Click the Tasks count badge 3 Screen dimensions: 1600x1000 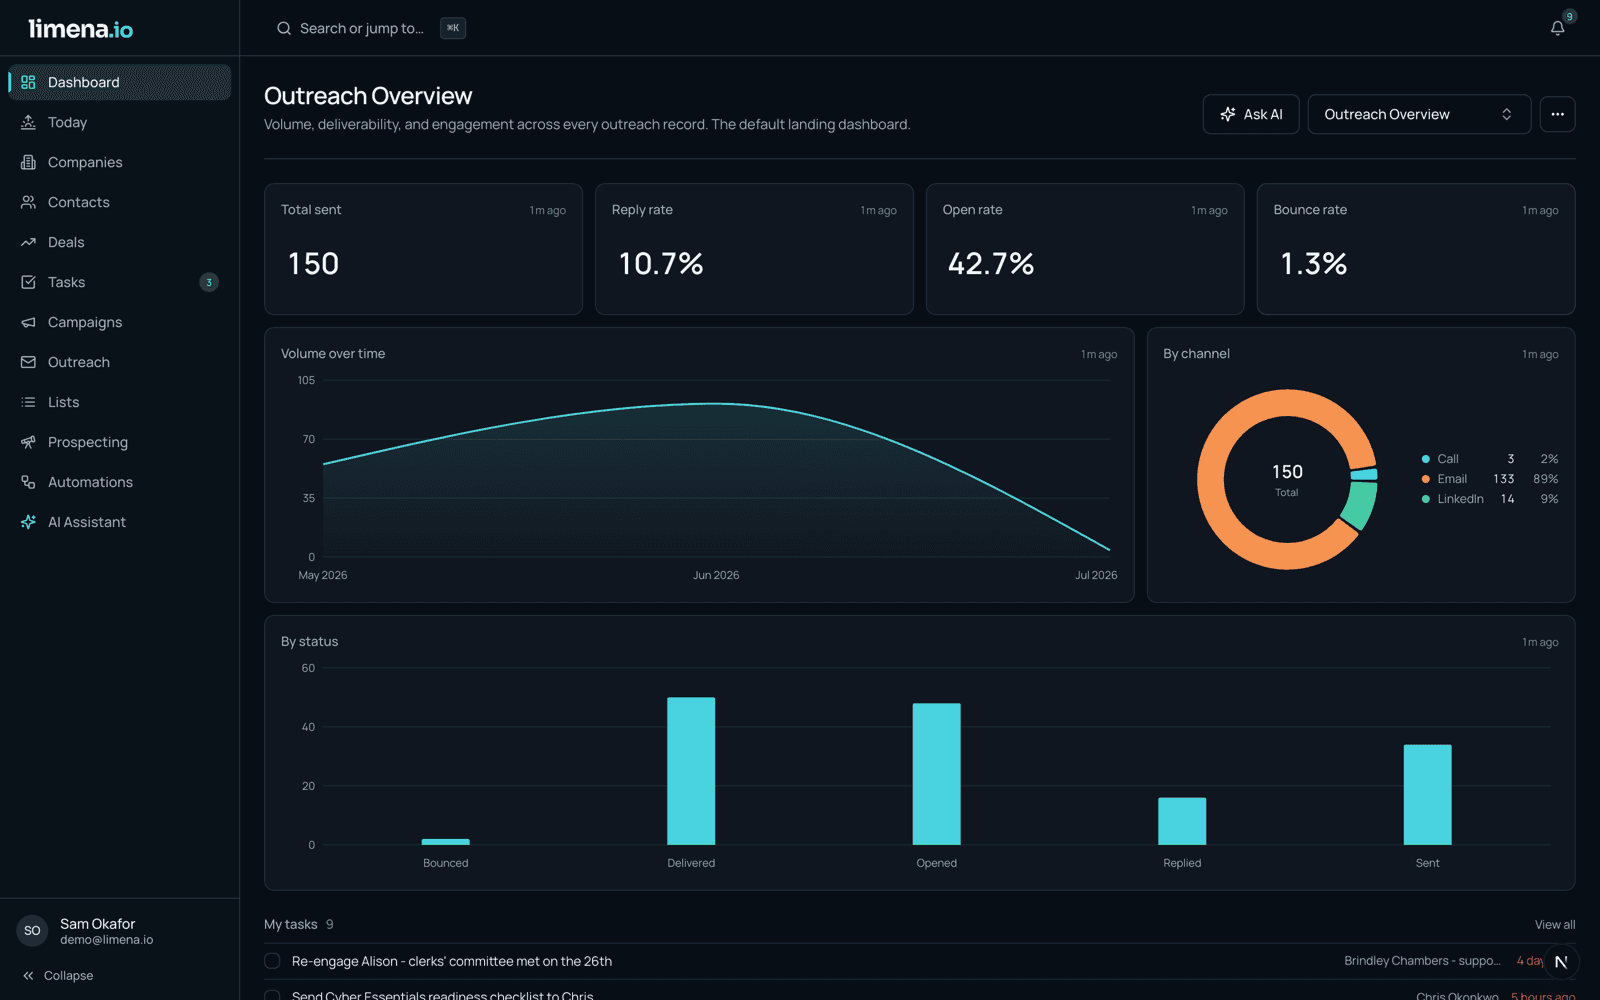pyautogui.click(x=209, y=282)
